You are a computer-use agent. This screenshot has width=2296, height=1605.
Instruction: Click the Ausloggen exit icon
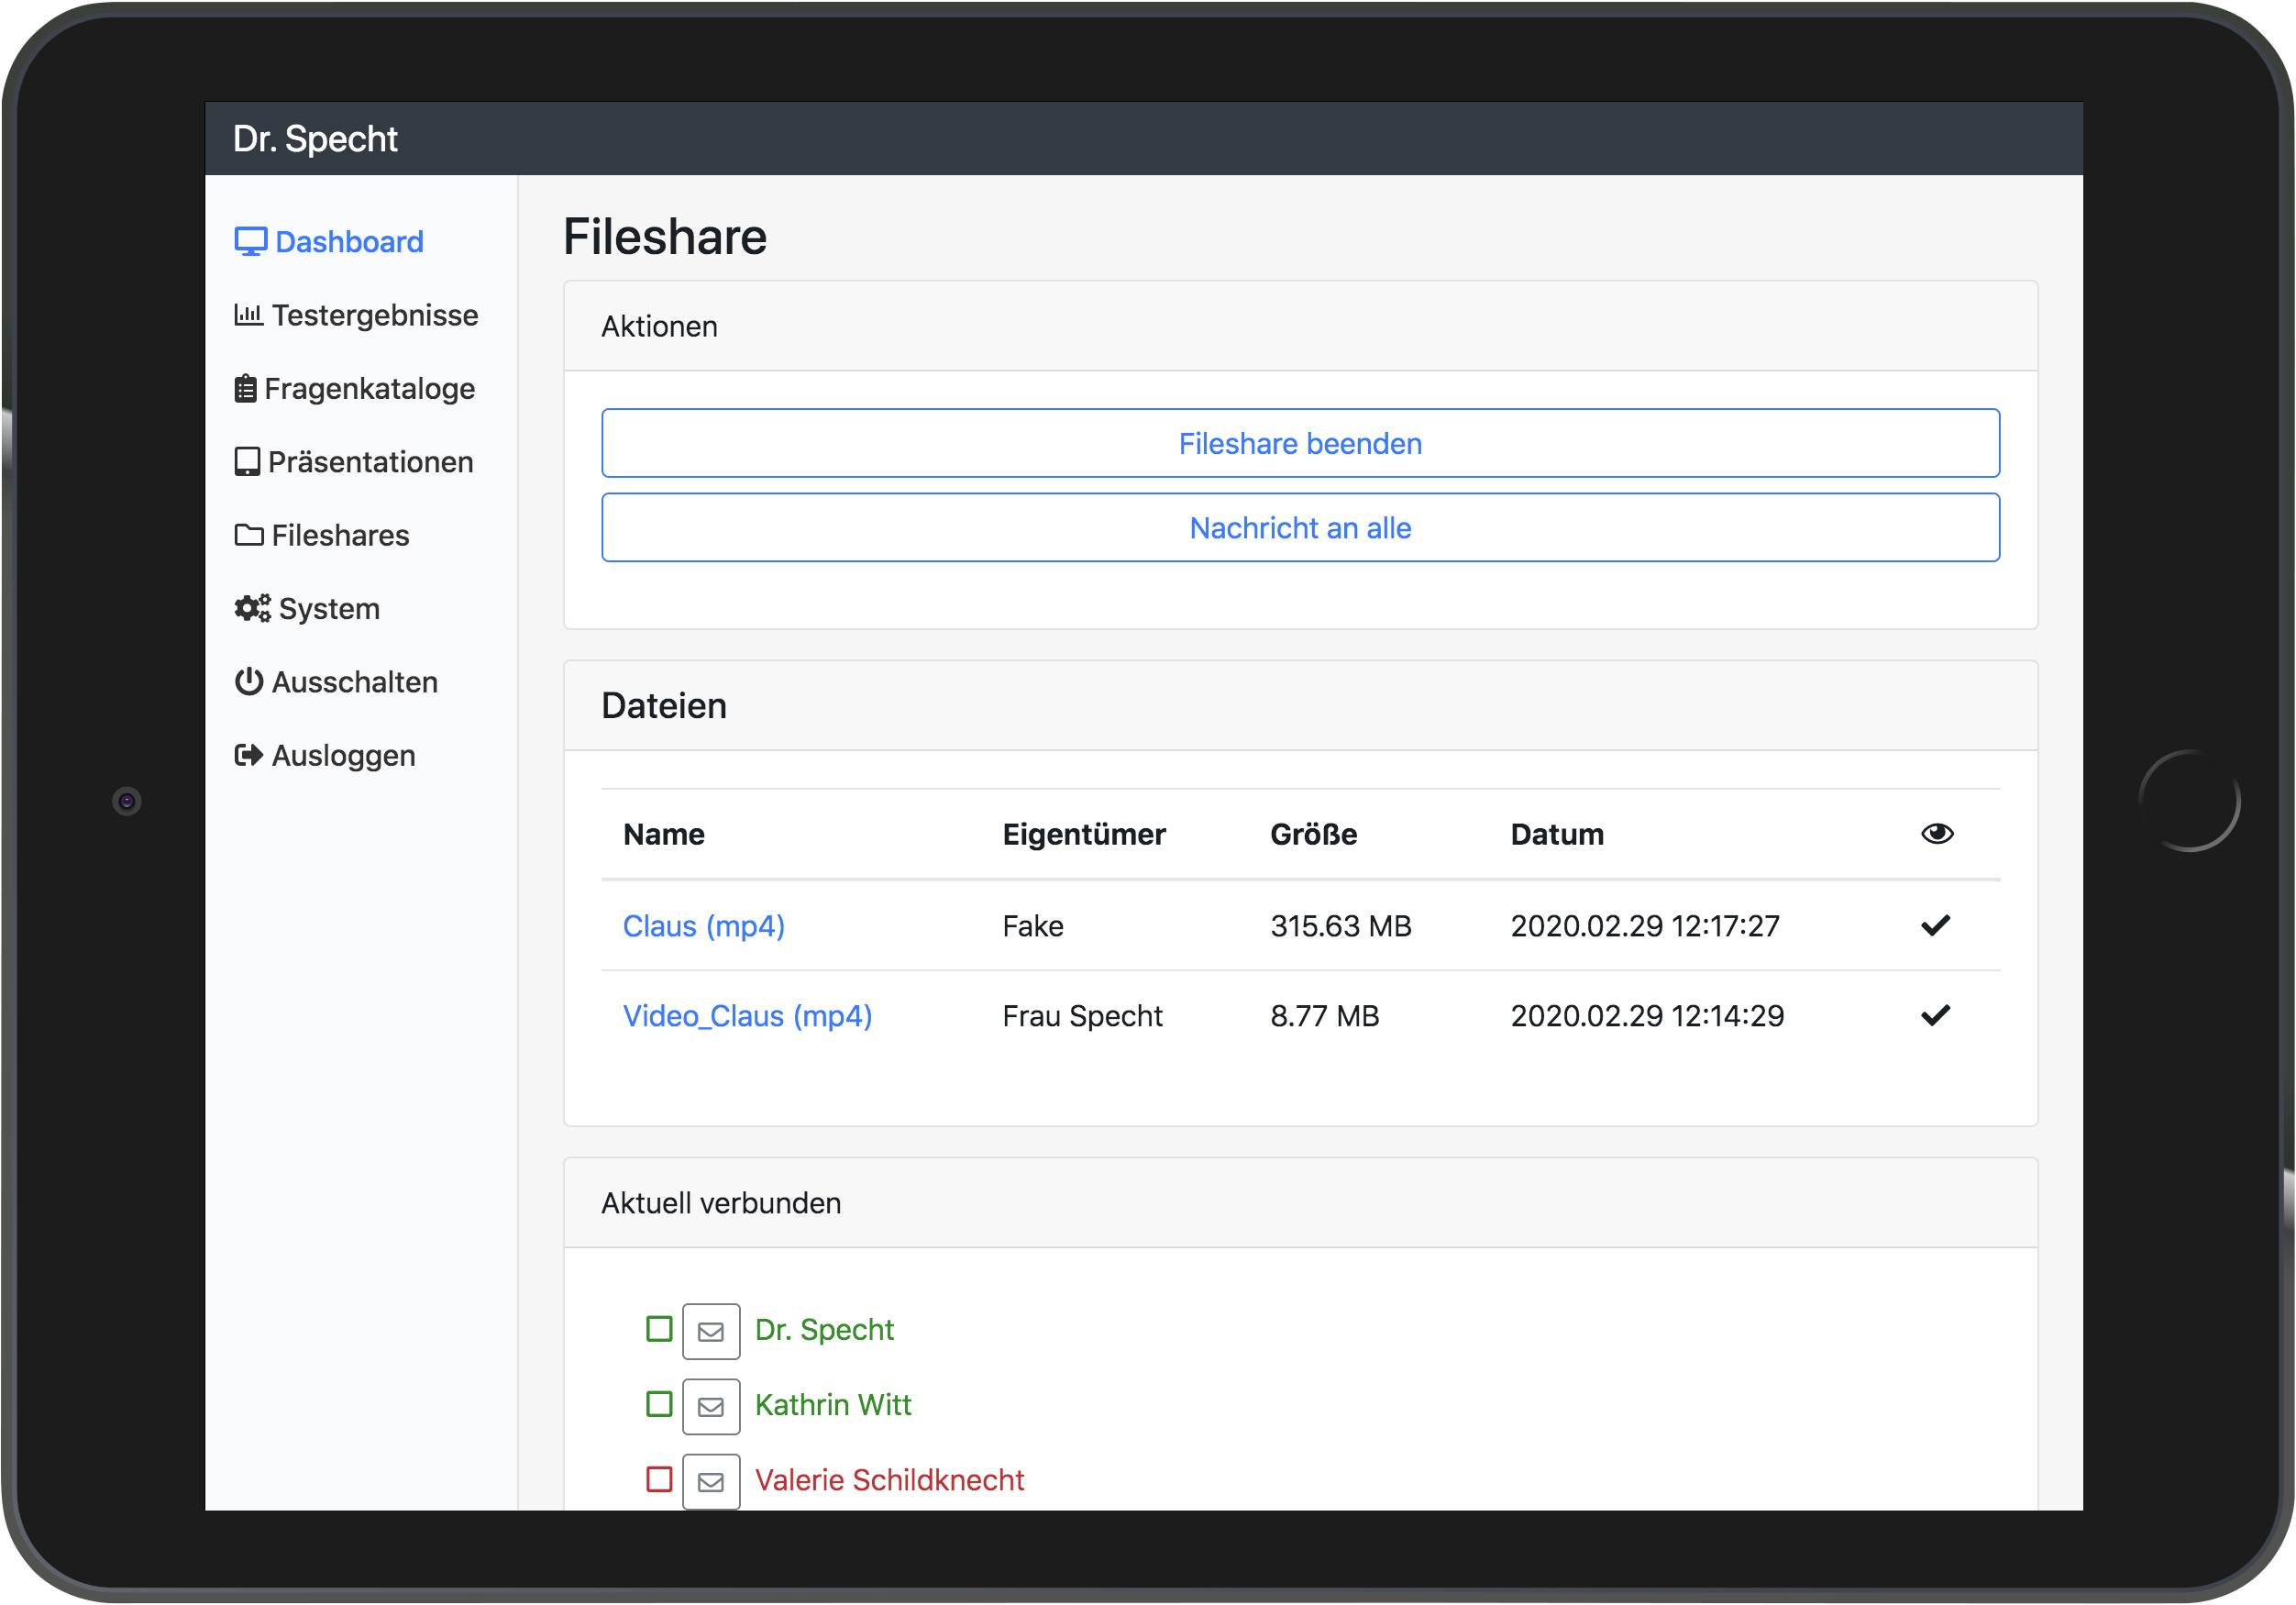click(248, 755)
